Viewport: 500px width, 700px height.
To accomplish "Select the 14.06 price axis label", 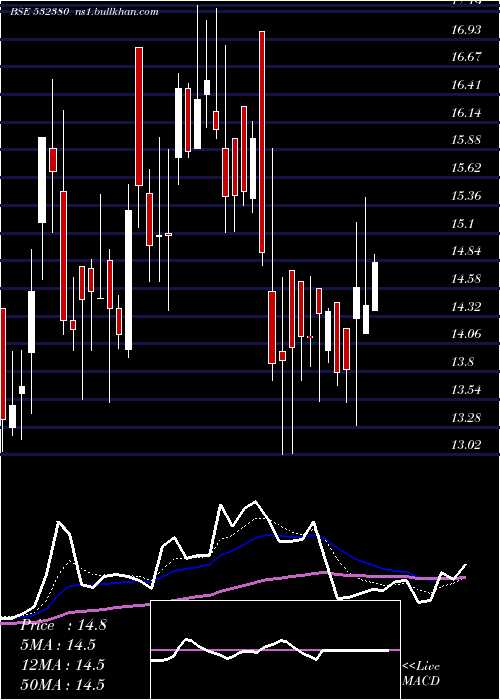I will click(x=466, y=334).
